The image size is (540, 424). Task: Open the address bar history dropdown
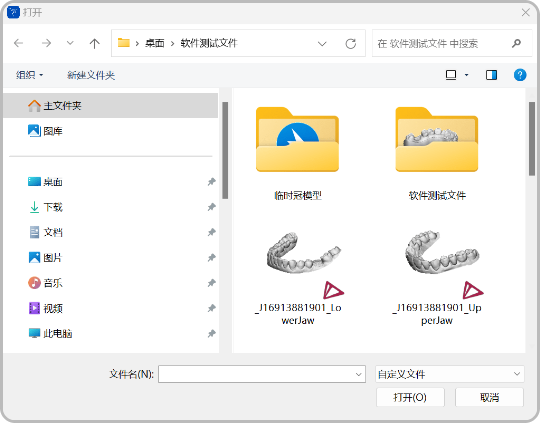pyautogui.click(x=322, y=44)
